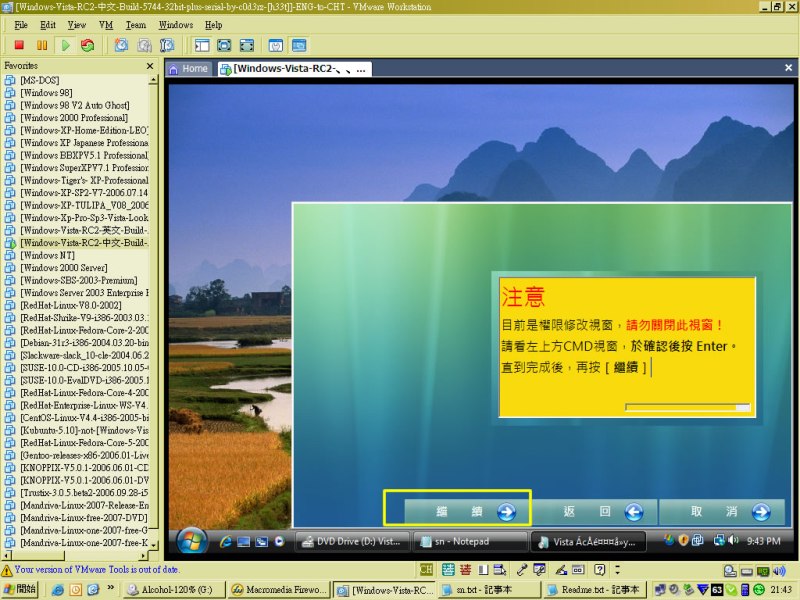This screenshot has width=800, height=600.
Task: Open Internet Explorer in guest quick launch
Action: 226,542
